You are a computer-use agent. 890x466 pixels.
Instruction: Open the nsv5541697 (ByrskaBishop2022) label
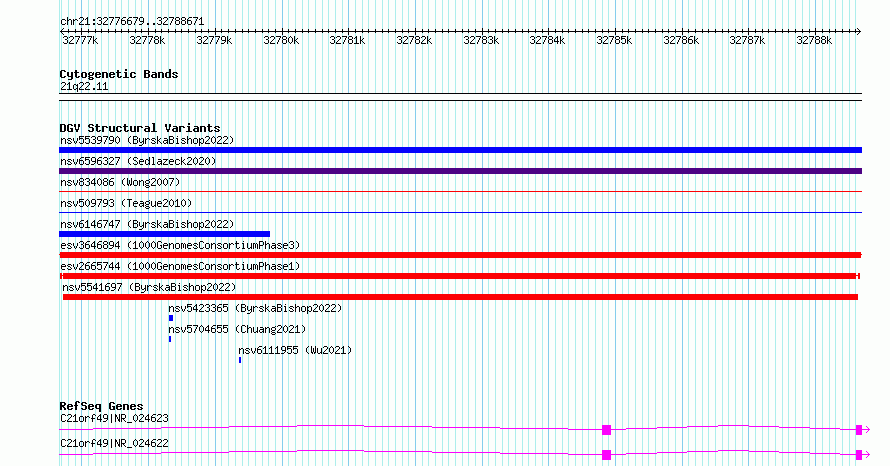[x=149, y=287]
